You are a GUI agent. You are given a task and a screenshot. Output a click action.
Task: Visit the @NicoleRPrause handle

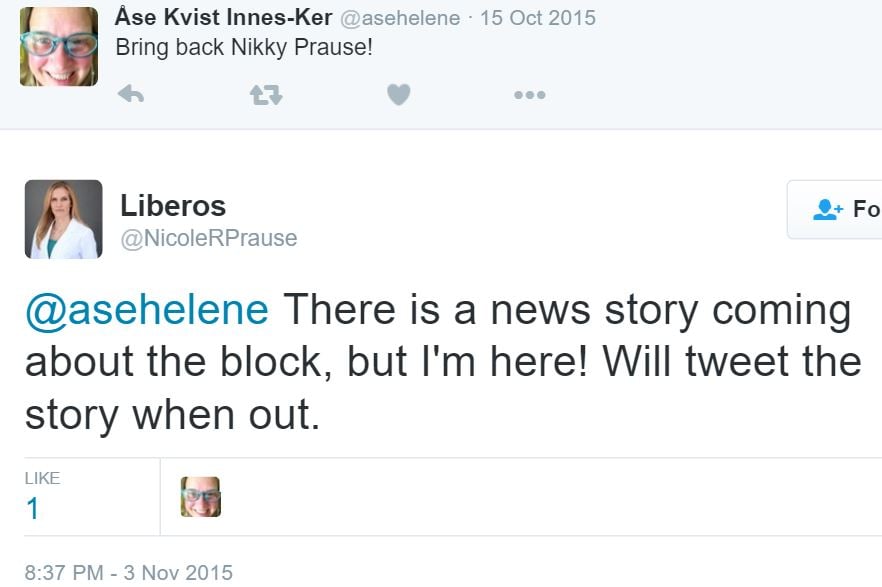tap(208, 238)
